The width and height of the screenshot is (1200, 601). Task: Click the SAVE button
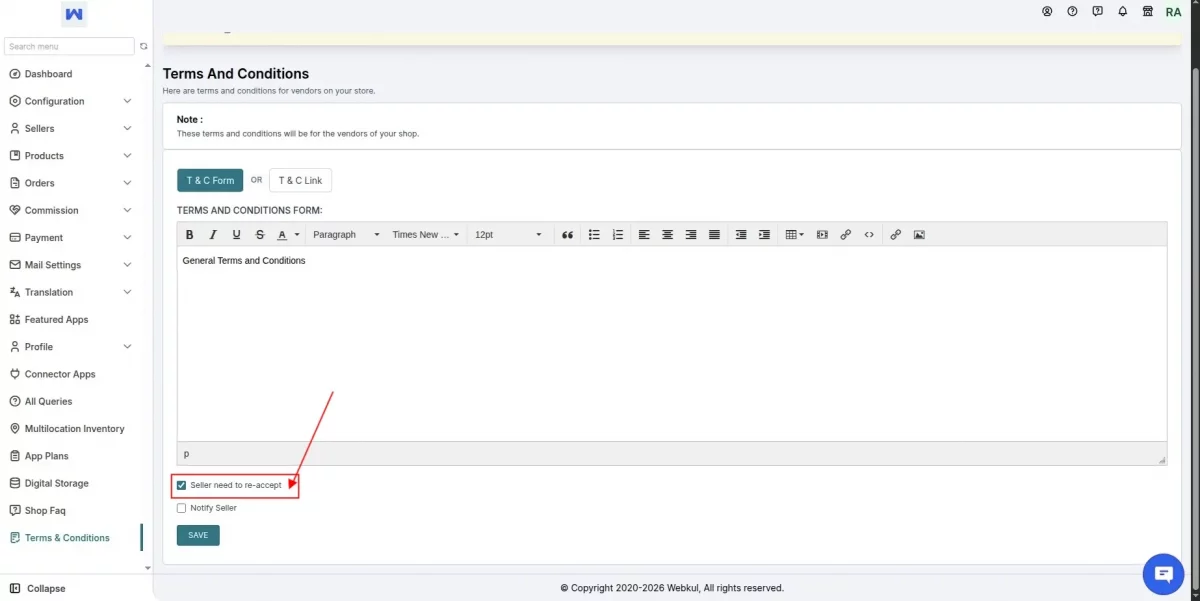click(x=198, y=535)
